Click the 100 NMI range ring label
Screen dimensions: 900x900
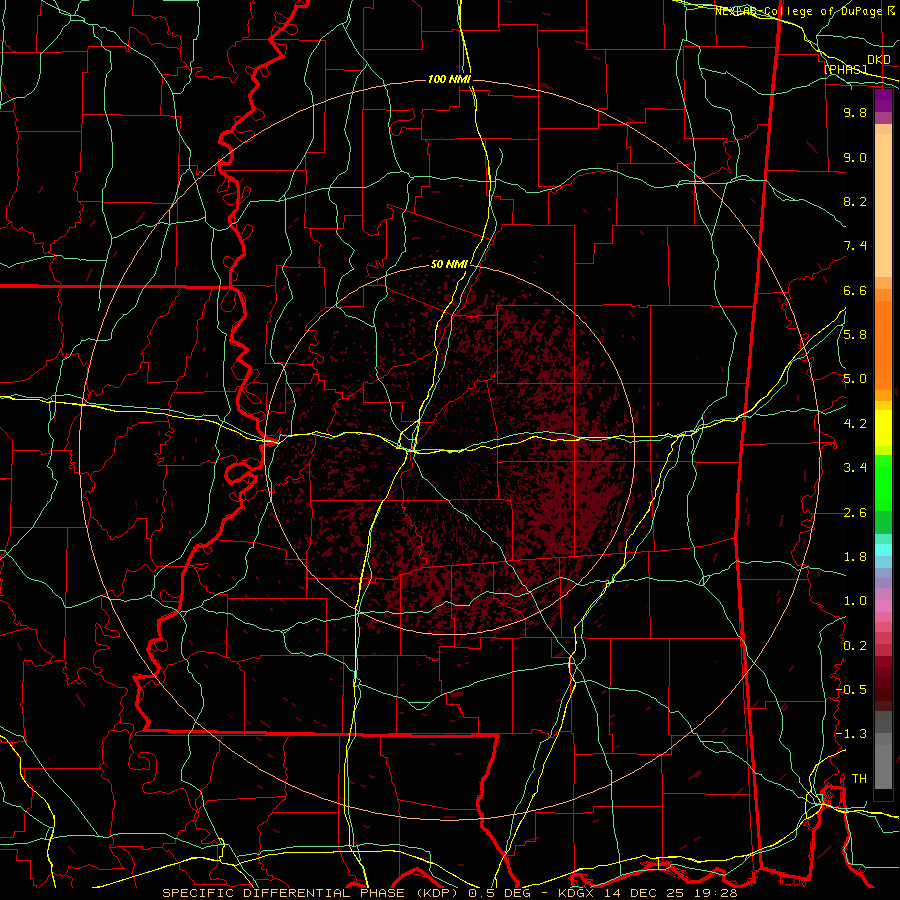[x=449, y=79]
